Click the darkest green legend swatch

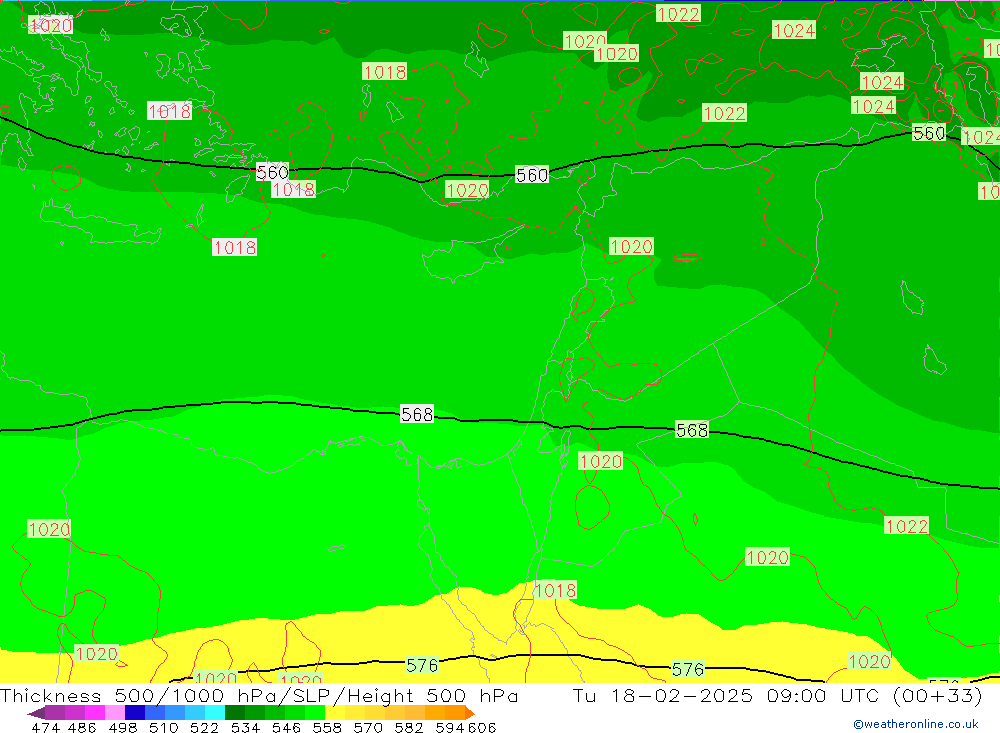235,713
